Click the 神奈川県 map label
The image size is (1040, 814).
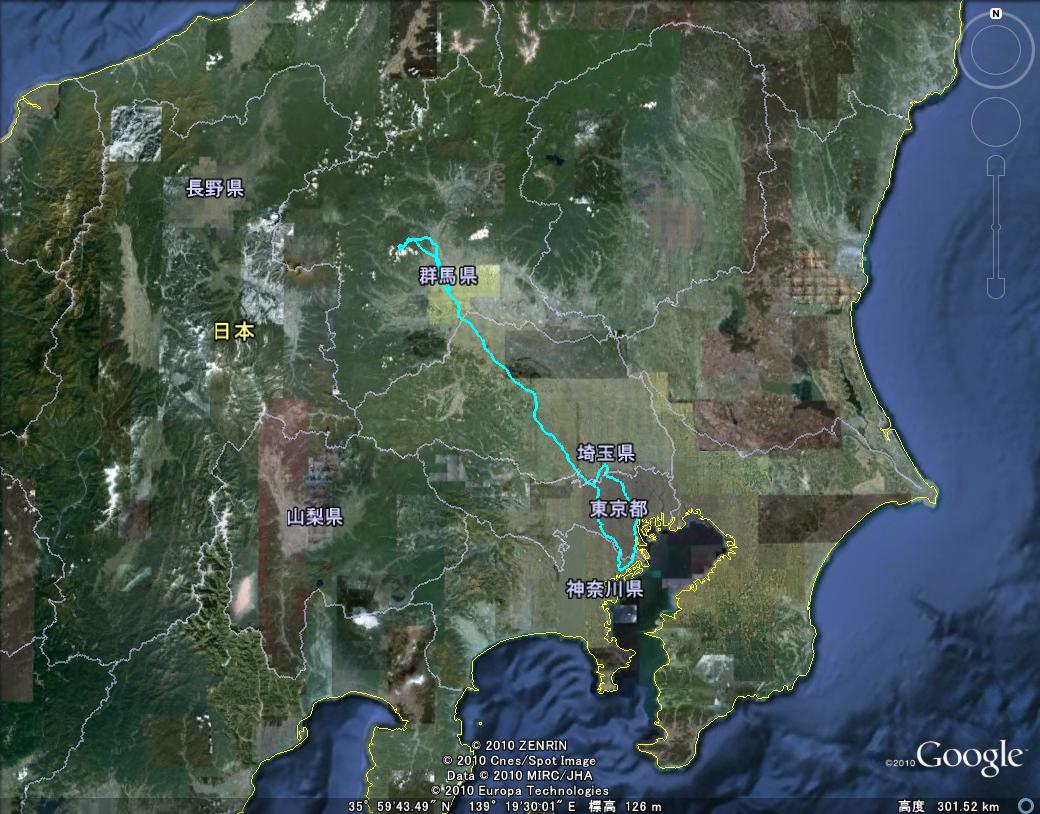(x=604, y=588)
